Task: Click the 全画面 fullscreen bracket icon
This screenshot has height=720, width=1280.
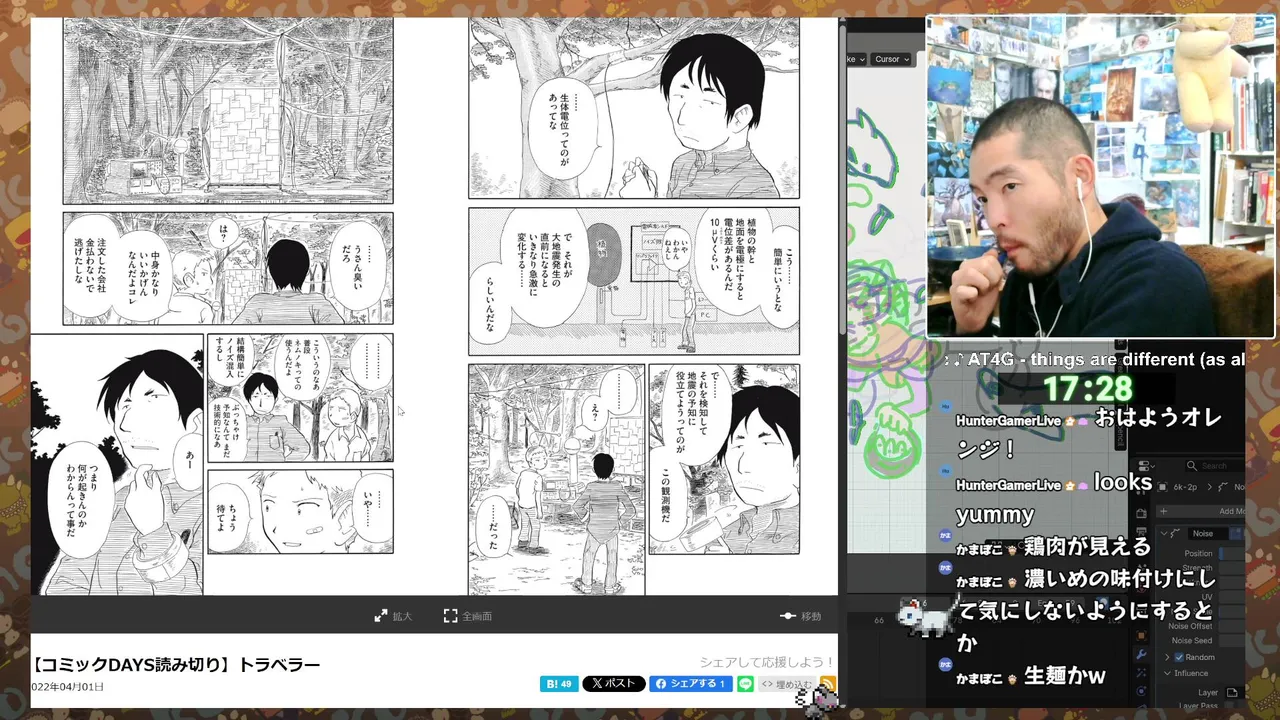Action: click(450, 616)
